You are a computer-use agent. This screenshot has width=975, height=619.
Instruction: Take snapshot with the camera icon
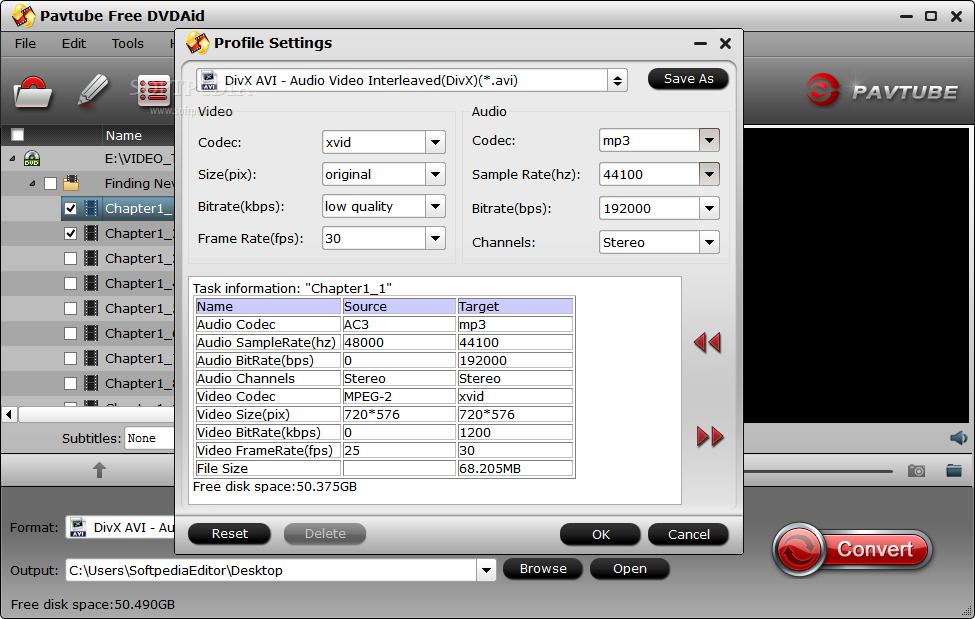916,470
